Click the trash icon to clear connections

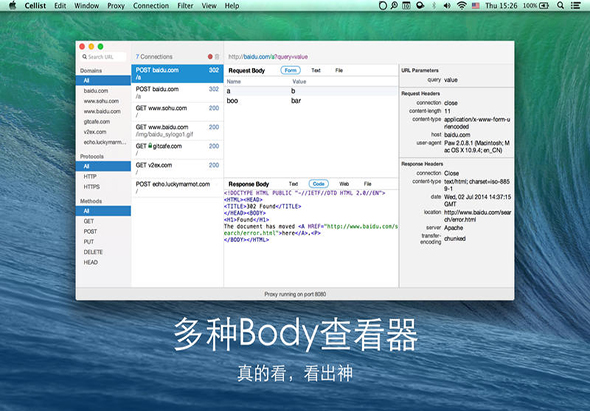(x=217, y=56)
